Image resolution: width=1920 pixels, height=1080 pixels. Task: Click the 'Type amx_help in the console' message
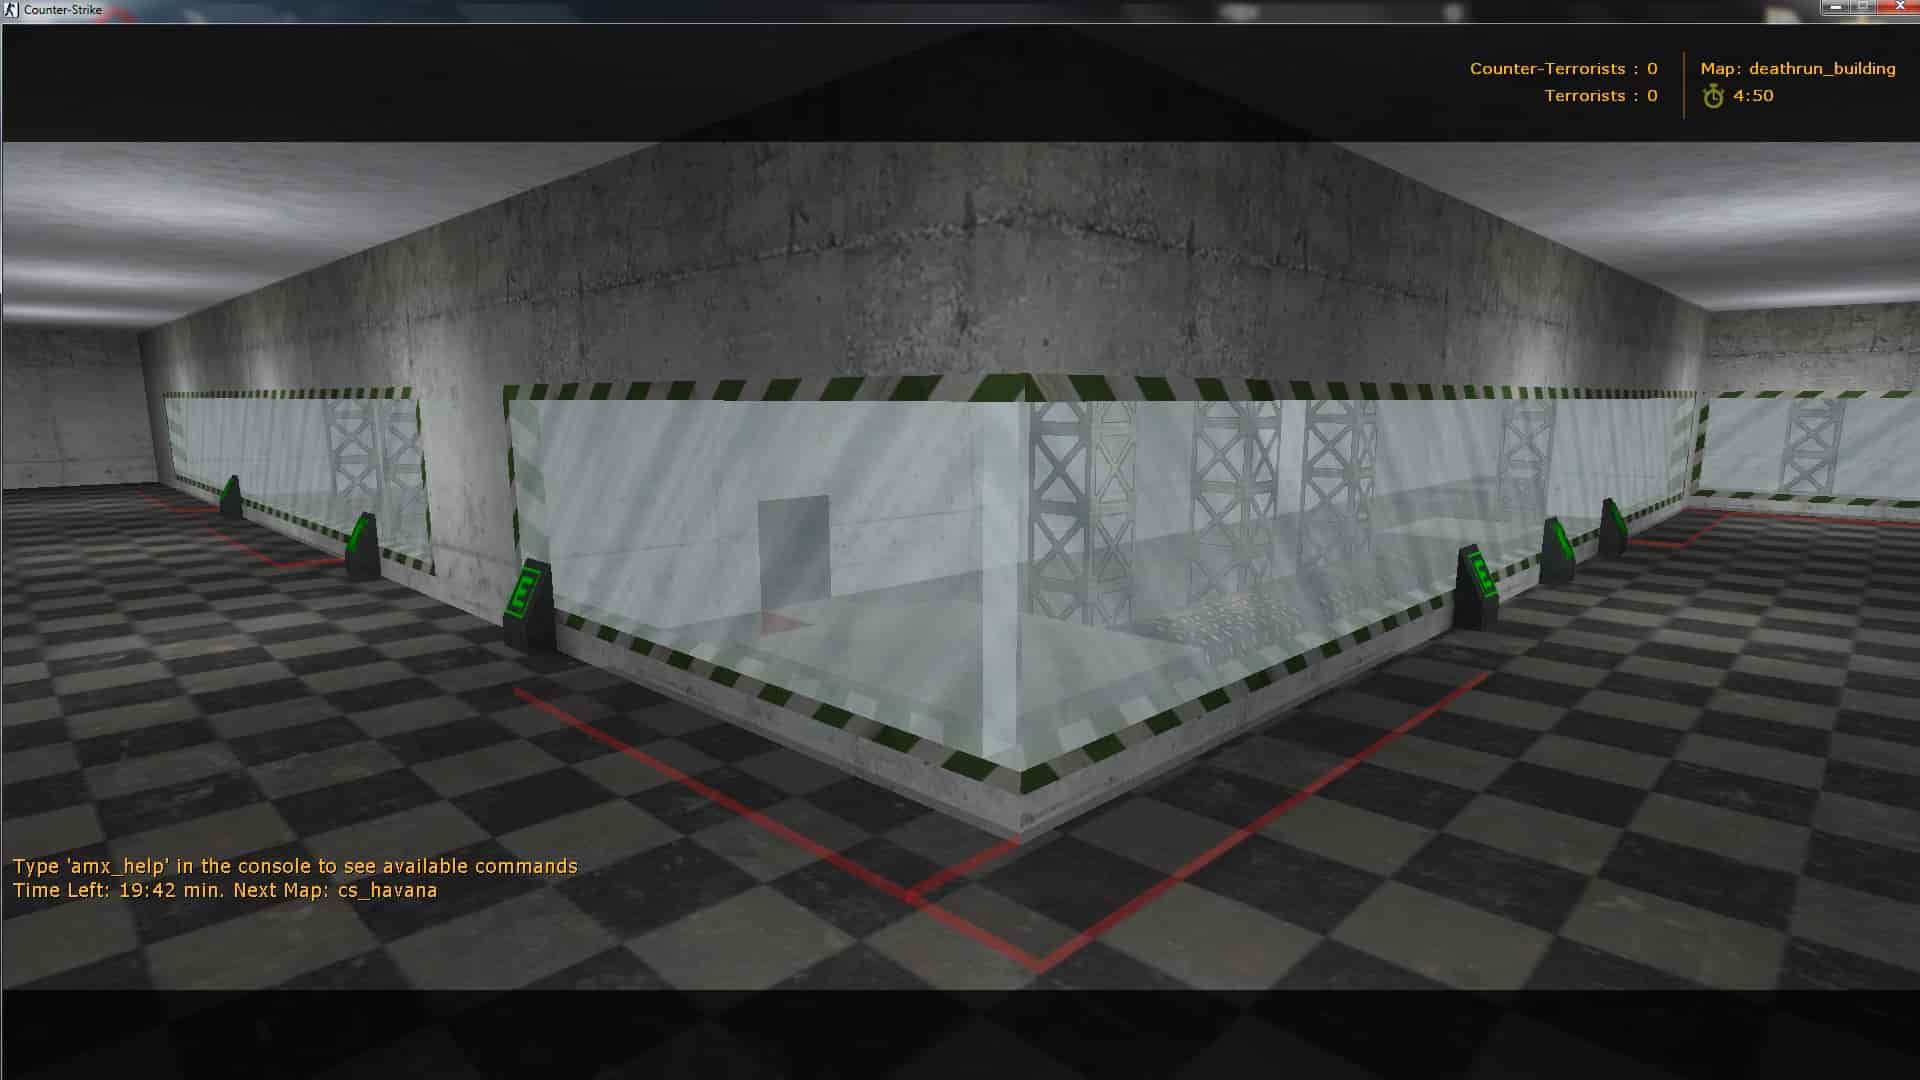pyautogui.click(x=295, y=866)
